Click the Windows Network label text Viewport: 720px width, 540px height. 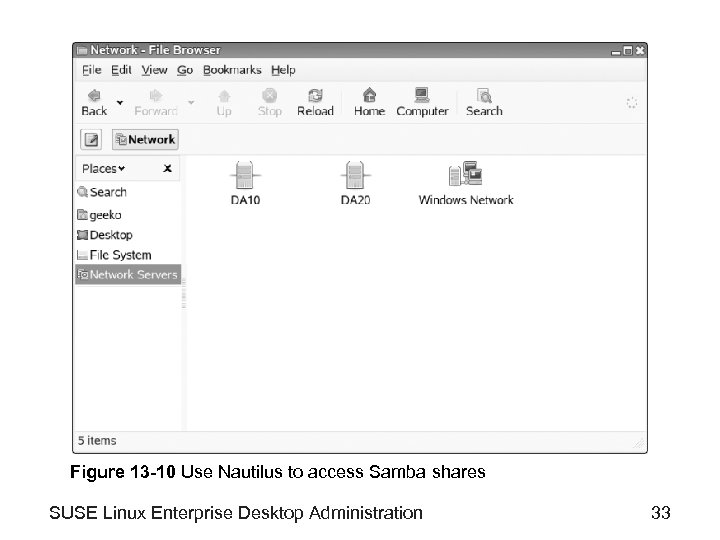[466, 200]
